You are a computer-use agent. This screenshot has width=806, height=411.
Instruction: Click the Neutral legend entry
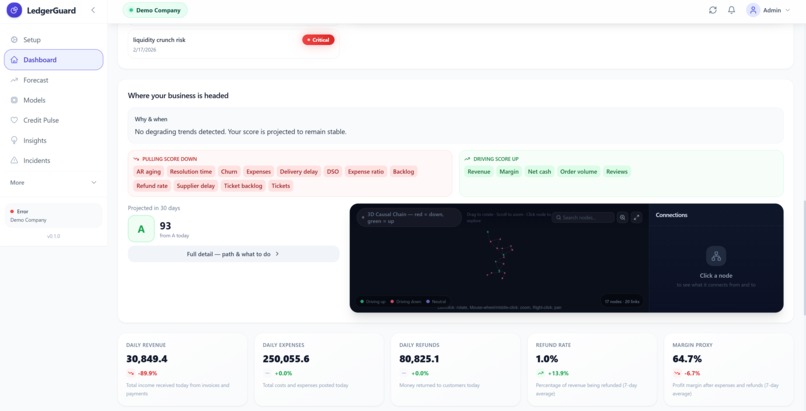(436, 302)
